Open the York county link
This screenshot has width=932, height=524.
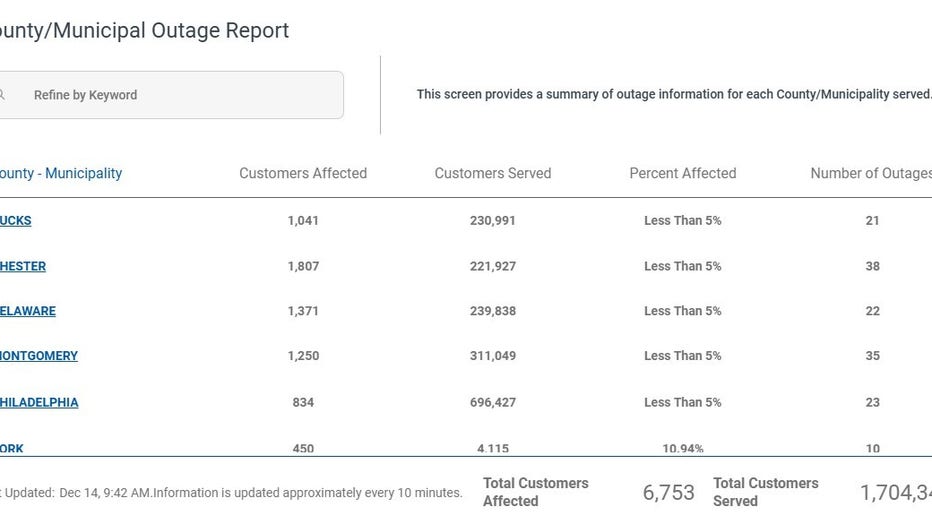[12, 448]
